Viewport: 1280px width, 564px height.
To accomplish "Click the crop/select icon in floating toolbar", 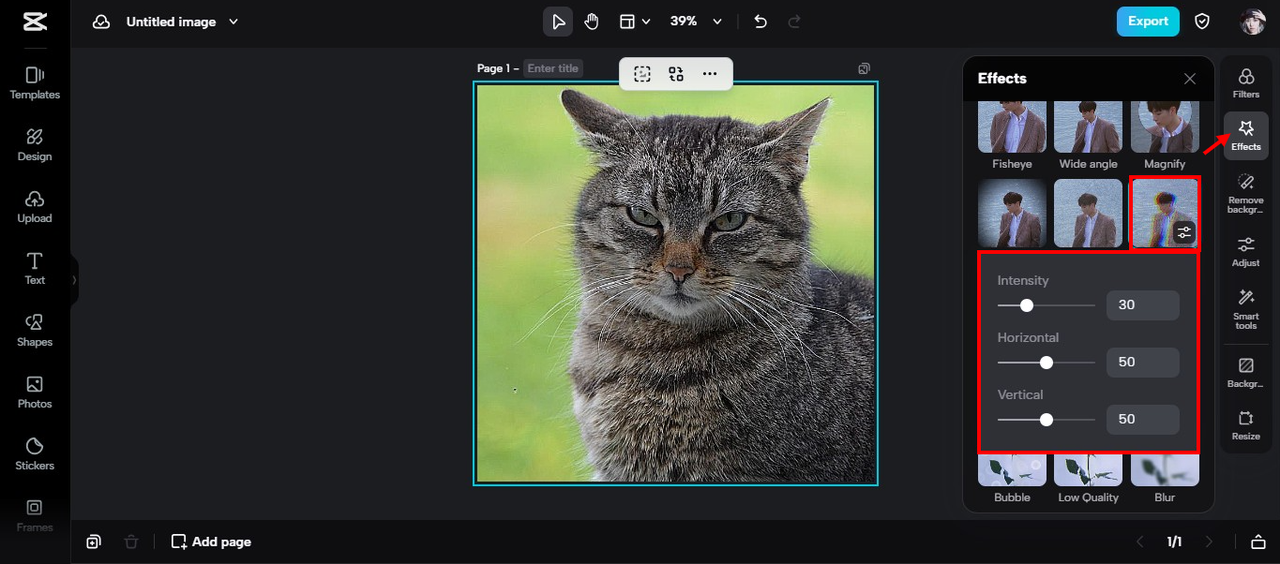I will click(642, 74).
